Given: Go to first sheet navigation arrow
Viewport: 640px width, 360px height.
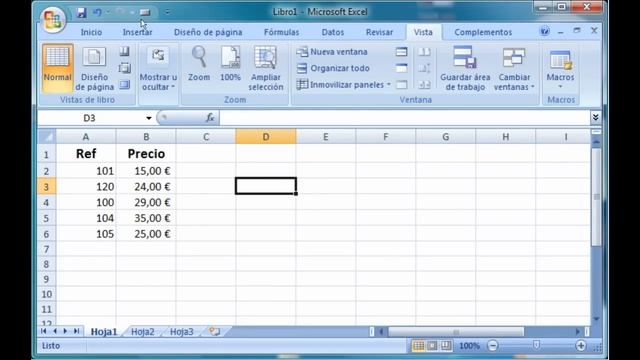Looking at the screenshot, I should click(x=44, y=331).
